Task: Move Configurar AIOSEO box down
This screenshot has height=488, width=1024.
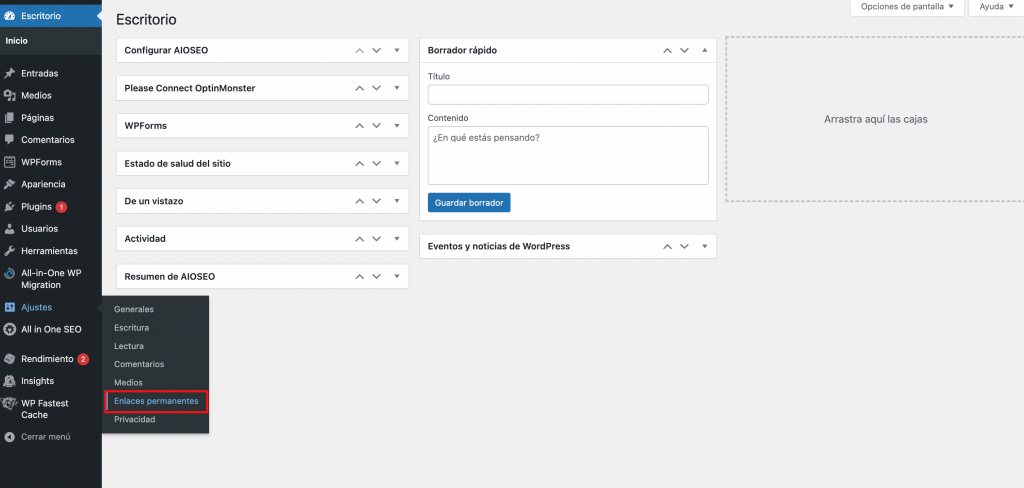Action: [x=376, y=50]
